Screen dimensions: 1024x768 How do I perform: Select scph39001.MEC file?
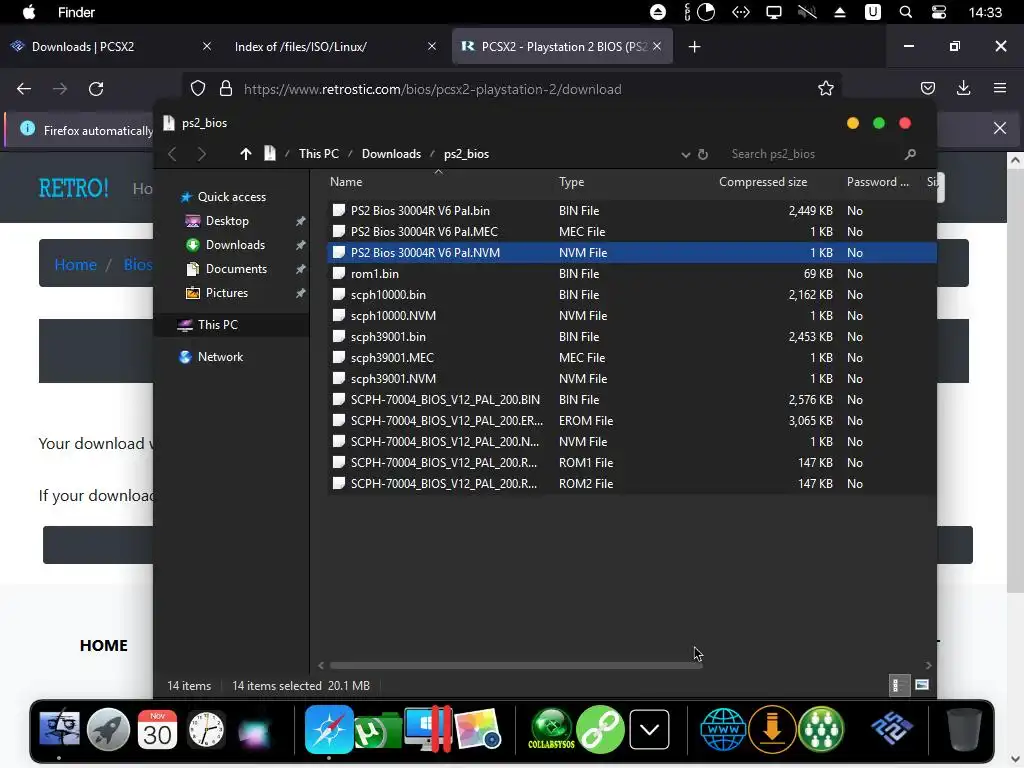tap(631, 358)
